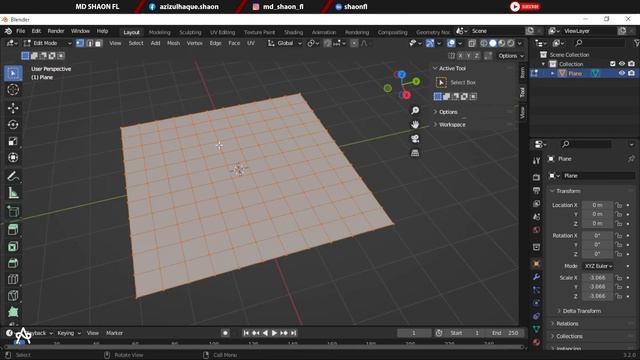The image size is (640, 360).
Task: Toggle lock on Scale X
Action: 619,278
